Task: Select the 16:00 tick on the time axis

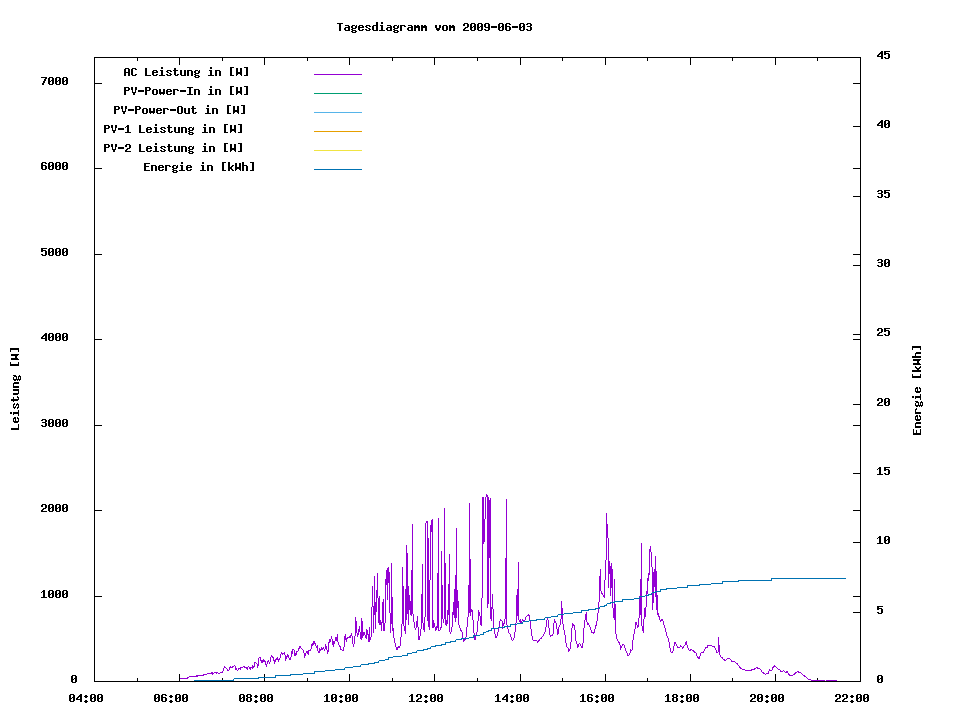Action: [597, 698]
